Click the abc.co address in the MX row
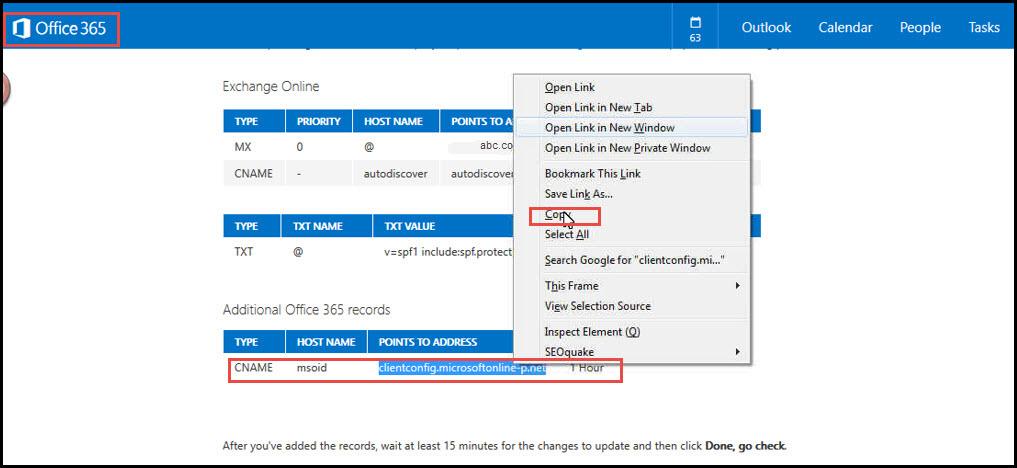Image resolution: width=1017 pixels, height=468 pixels. click(x=497, y=146)
